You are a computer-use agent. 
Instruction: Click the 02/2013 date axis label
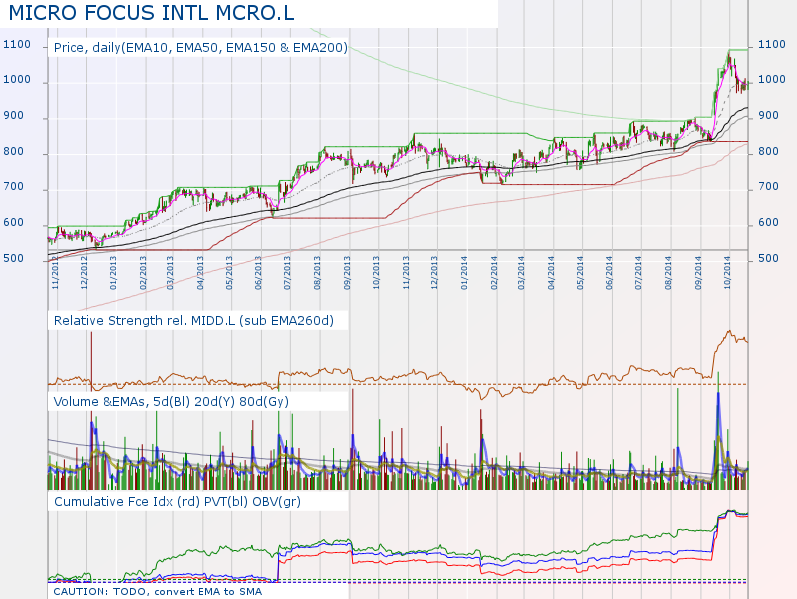click(x=143, y=273)
